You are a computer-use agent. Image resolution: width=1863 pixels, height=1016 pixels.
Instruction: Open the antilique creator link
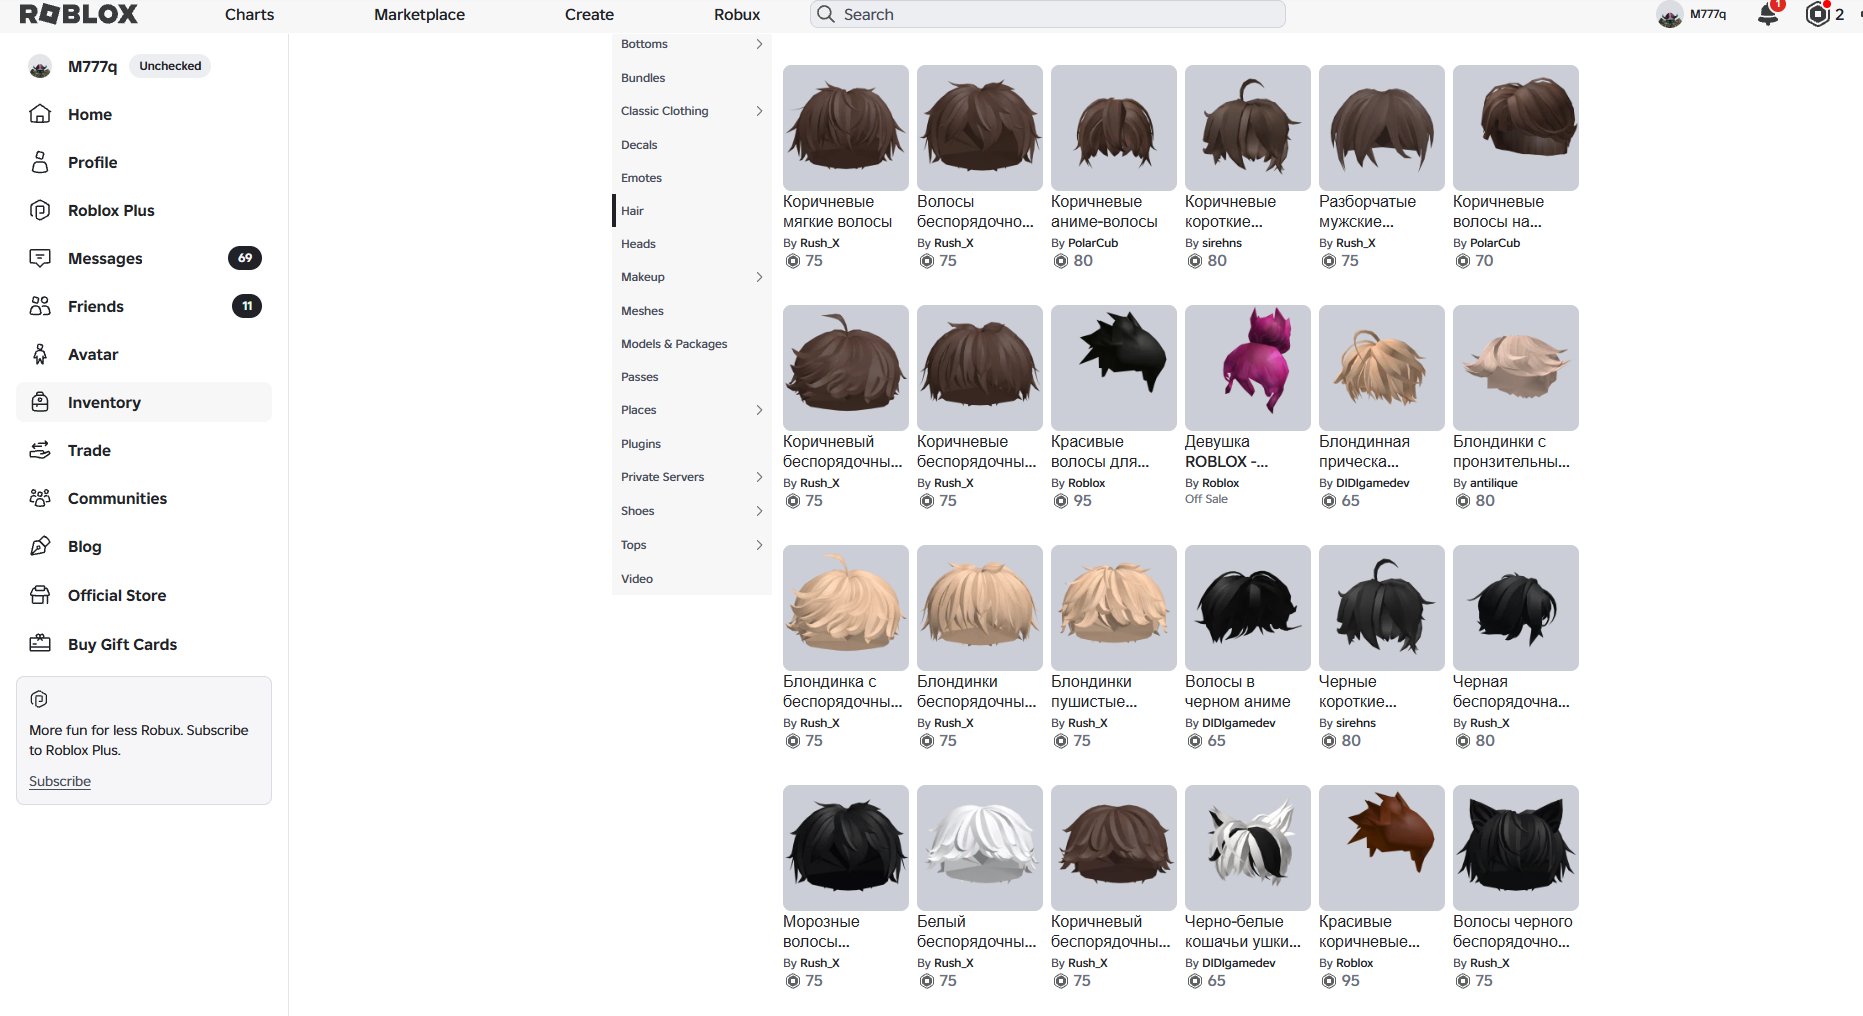(x=1493, y=483)
